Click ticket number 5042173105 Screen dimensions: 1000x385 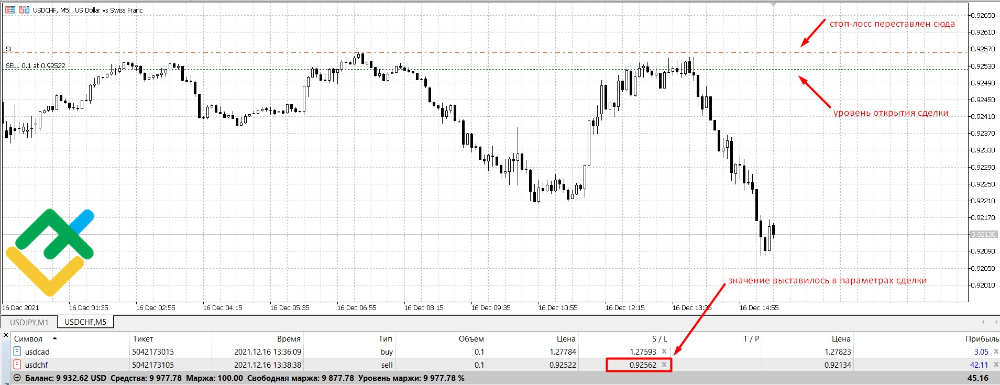coord(154,365)
